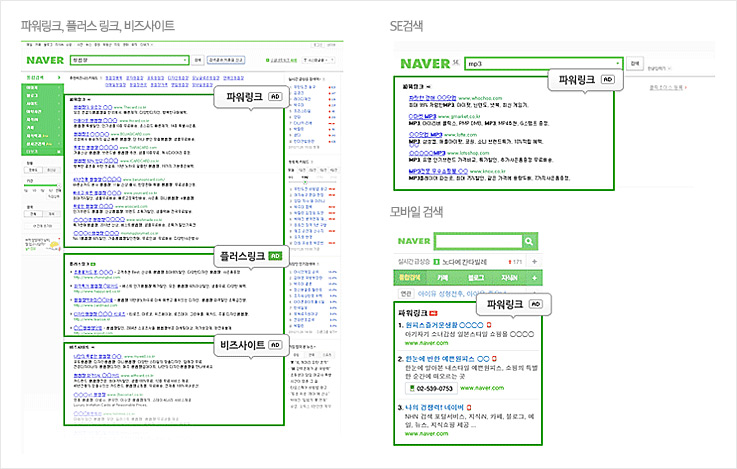This screenshot has width=737, height=469.
Task: Click the NAVER logo above the 파워링크 desktop mockup
Action: click(45, 60)
